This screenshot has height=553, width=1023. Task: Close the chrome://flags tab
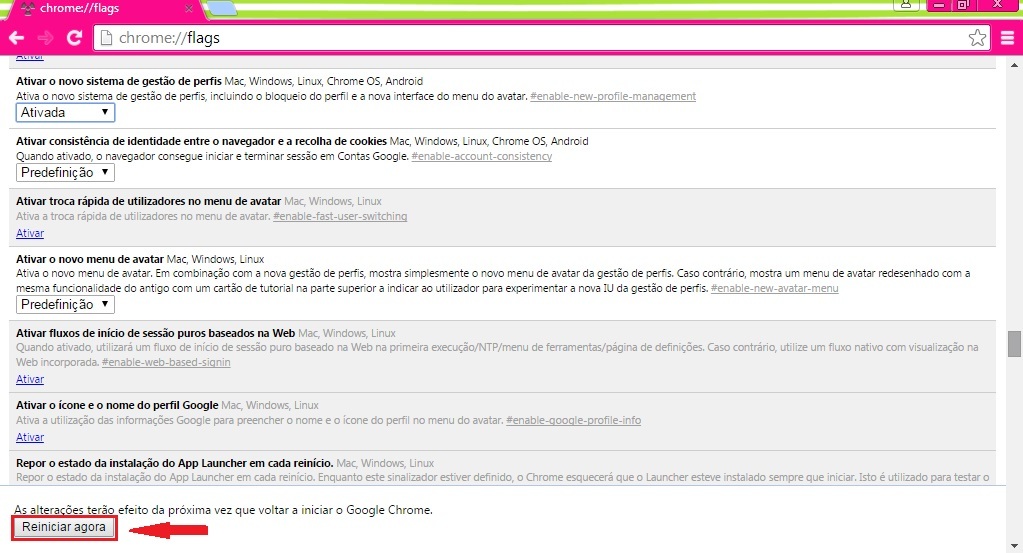click(x=189, y=8)
